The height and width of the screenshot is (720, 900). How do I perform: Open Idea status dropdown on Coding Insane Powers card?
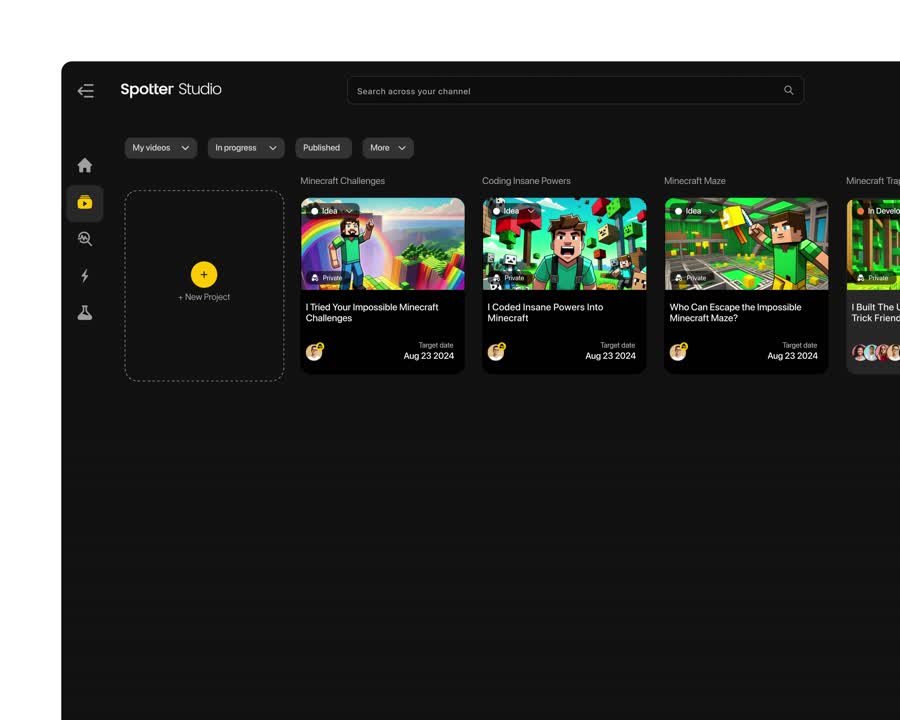point(514,211)
